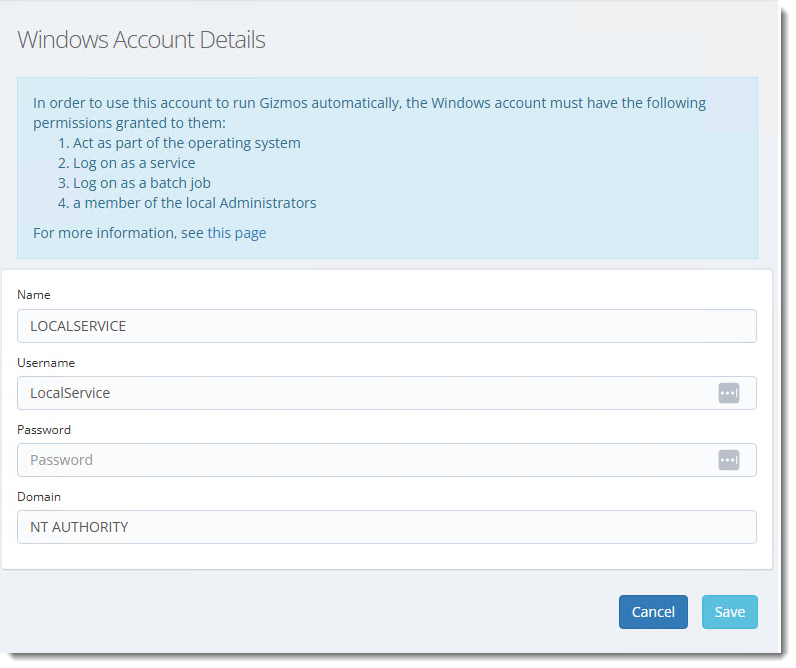Select 'a member of the local Administrators' item

tap(187, 203)
